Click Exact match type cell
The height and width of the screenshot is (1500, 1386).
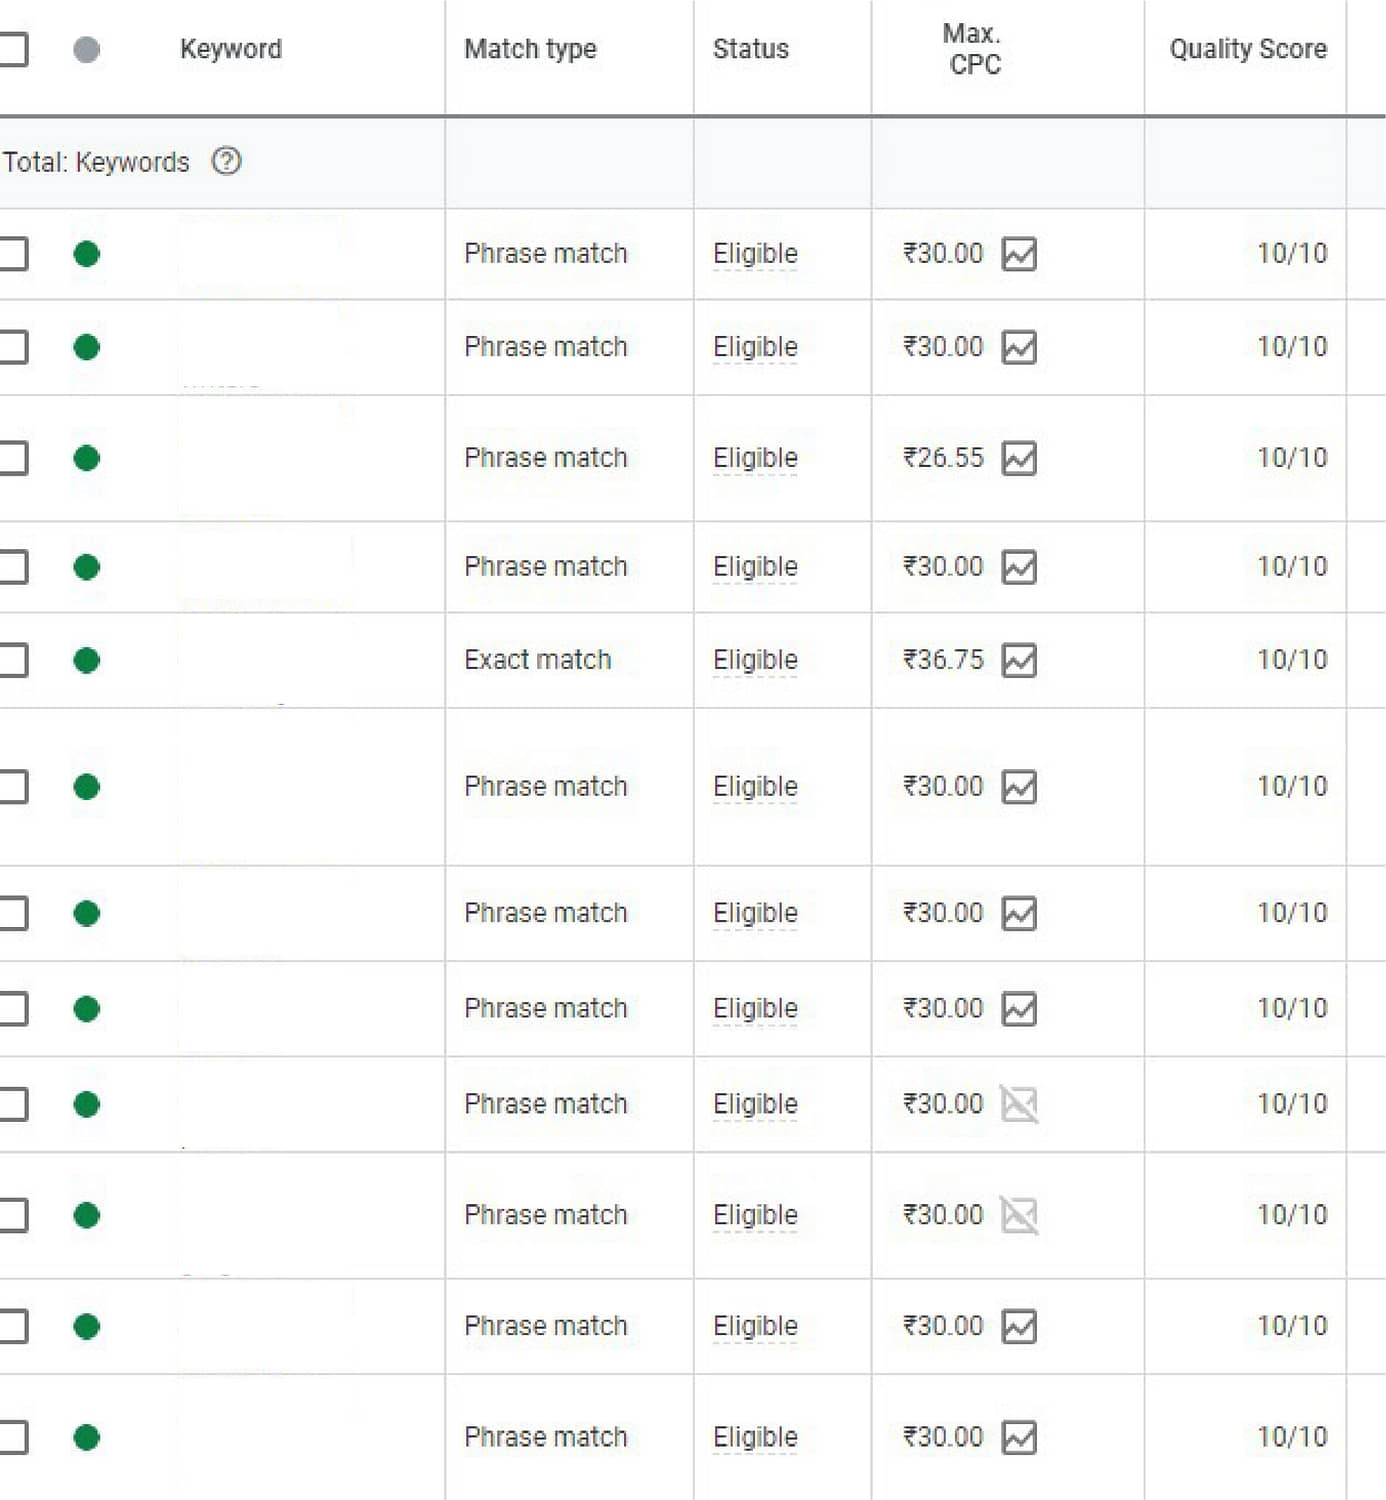538,660
